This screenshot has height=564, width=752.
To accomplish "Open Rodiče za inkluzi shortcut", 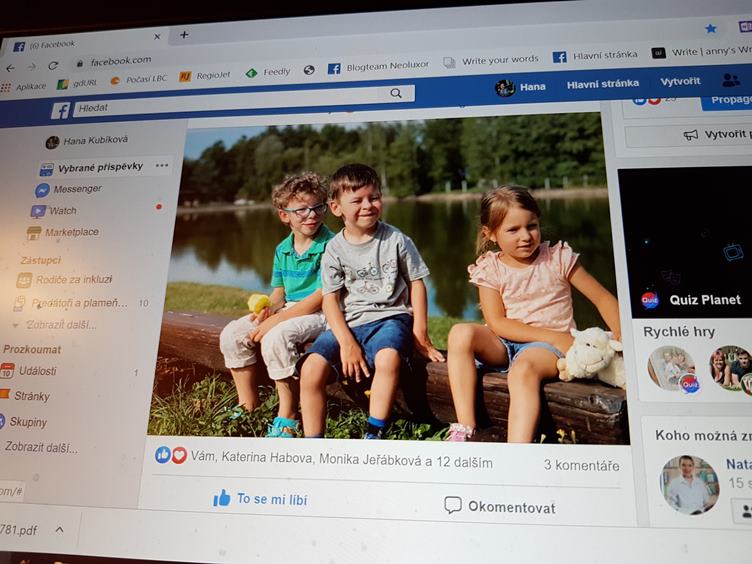I will pos(64,280).
